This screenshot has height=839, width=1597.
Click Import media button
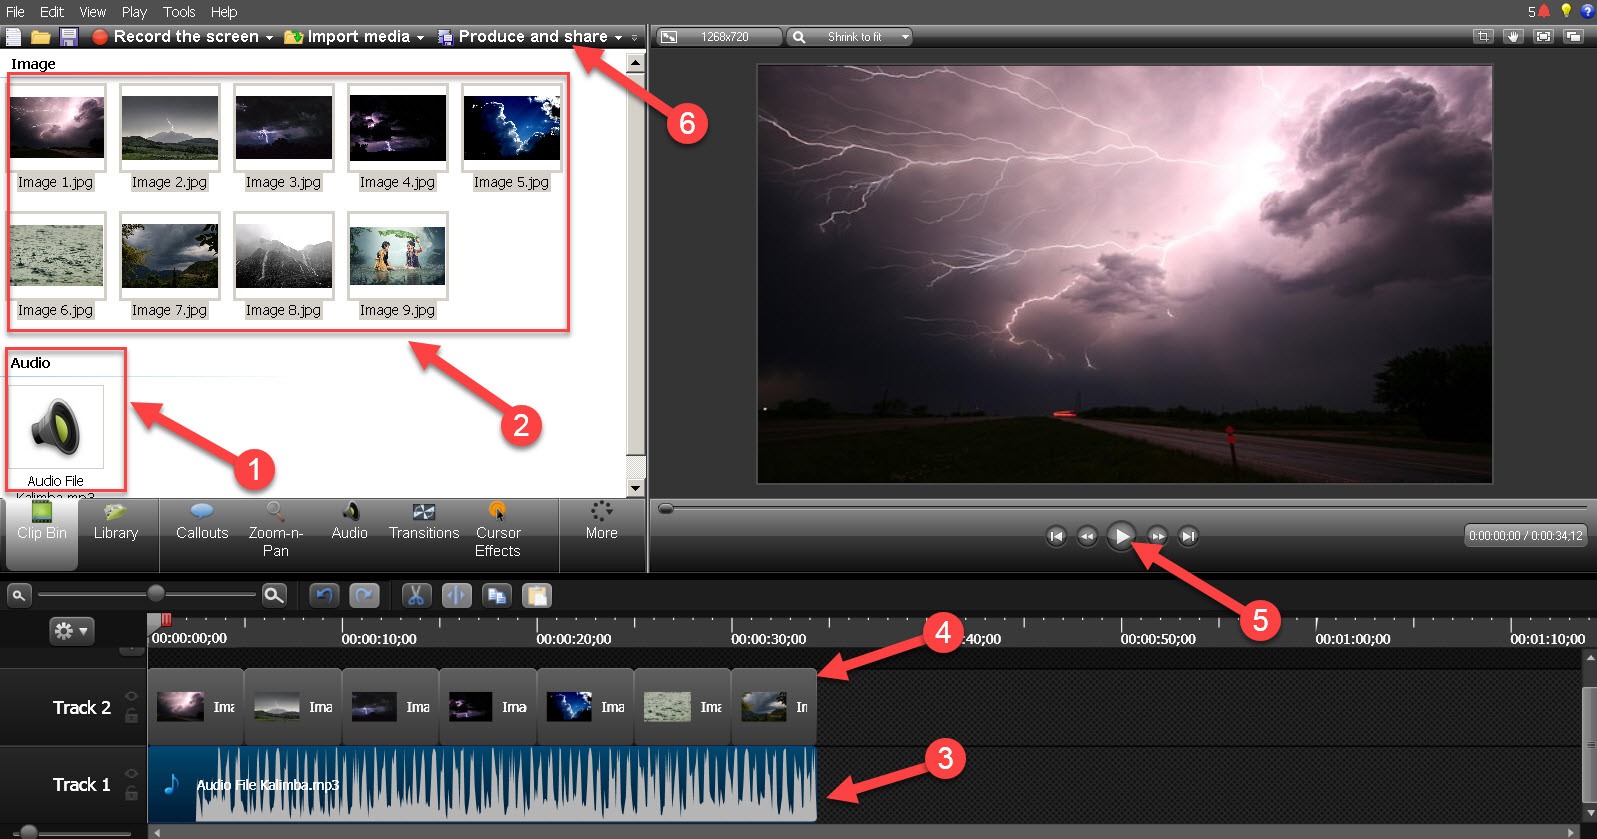354,37
